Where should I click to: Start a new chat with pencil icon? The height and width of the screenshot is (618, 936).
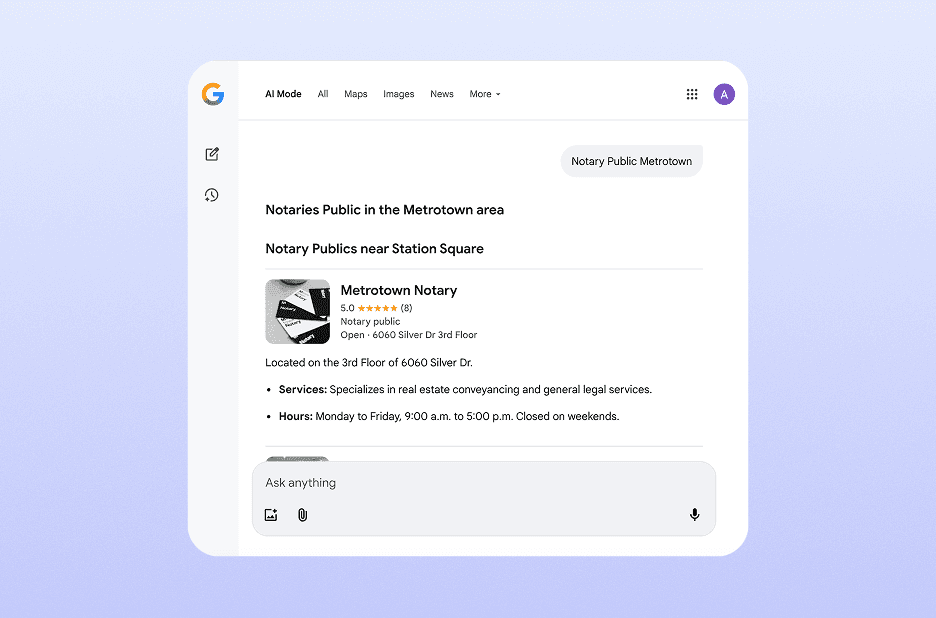coord(212,154)
